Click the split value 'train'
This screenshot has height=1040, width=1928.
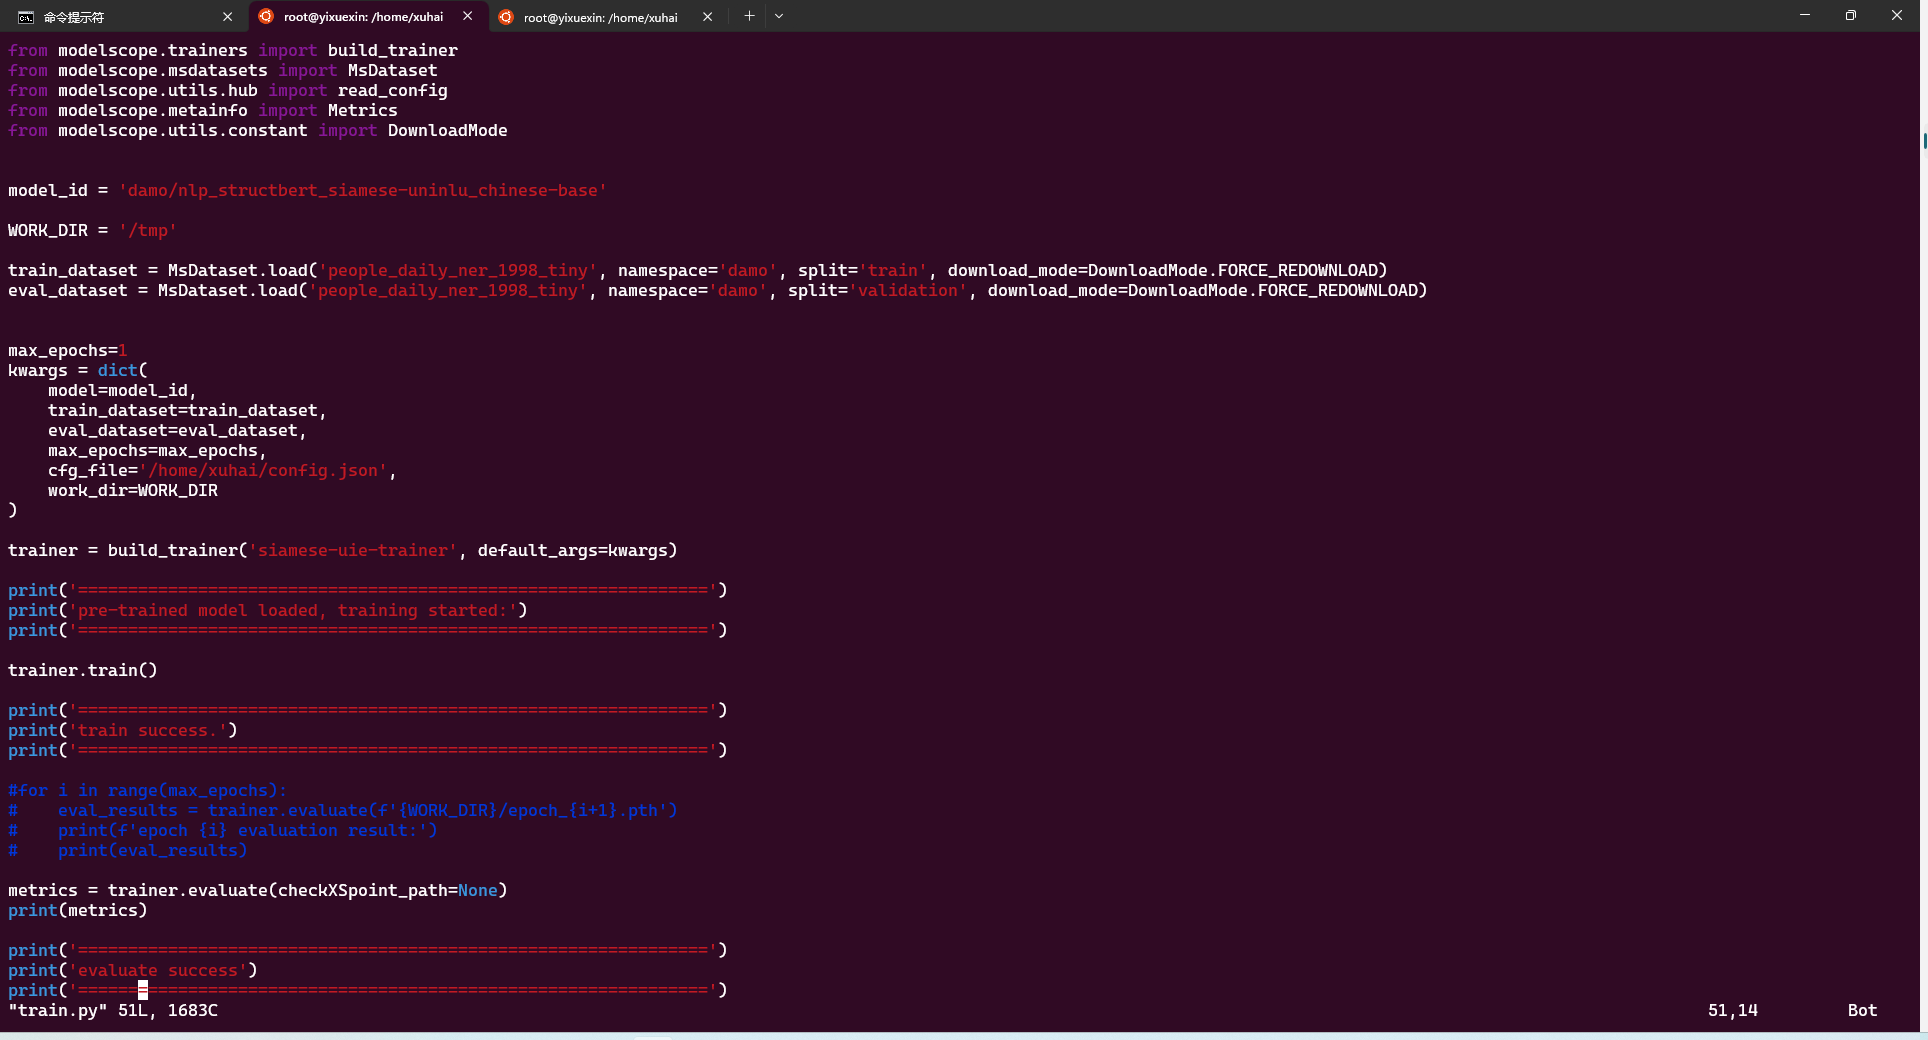point(893,270)
